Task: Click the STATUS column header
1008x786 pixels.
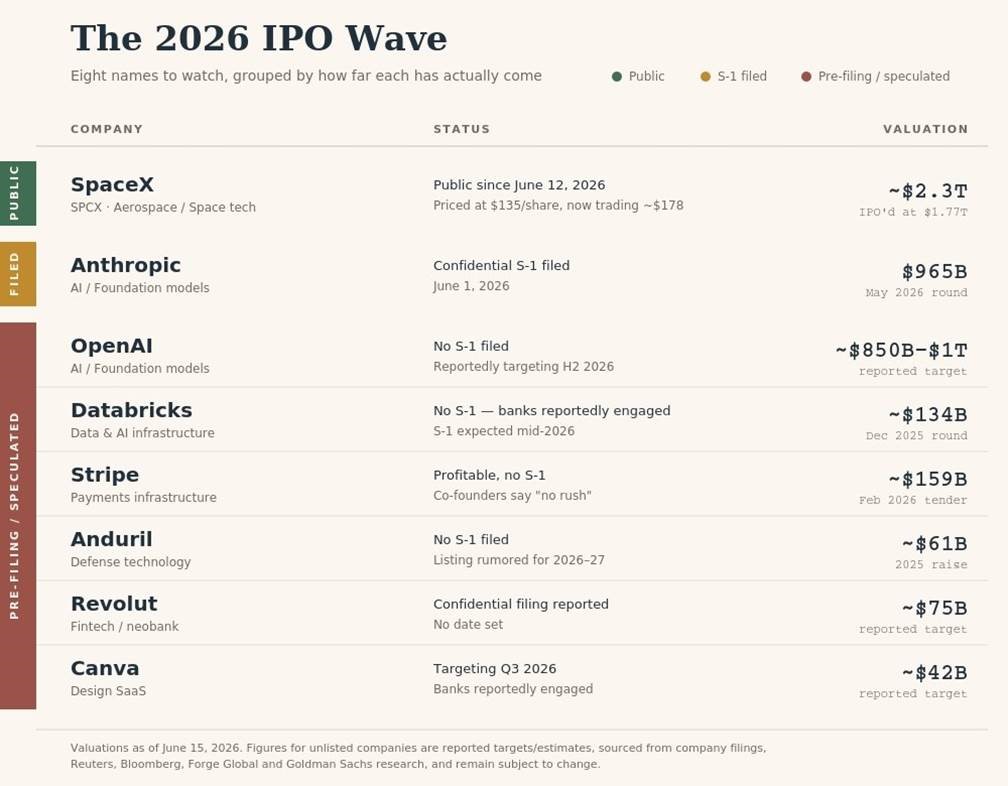Action: pos(462,129)
